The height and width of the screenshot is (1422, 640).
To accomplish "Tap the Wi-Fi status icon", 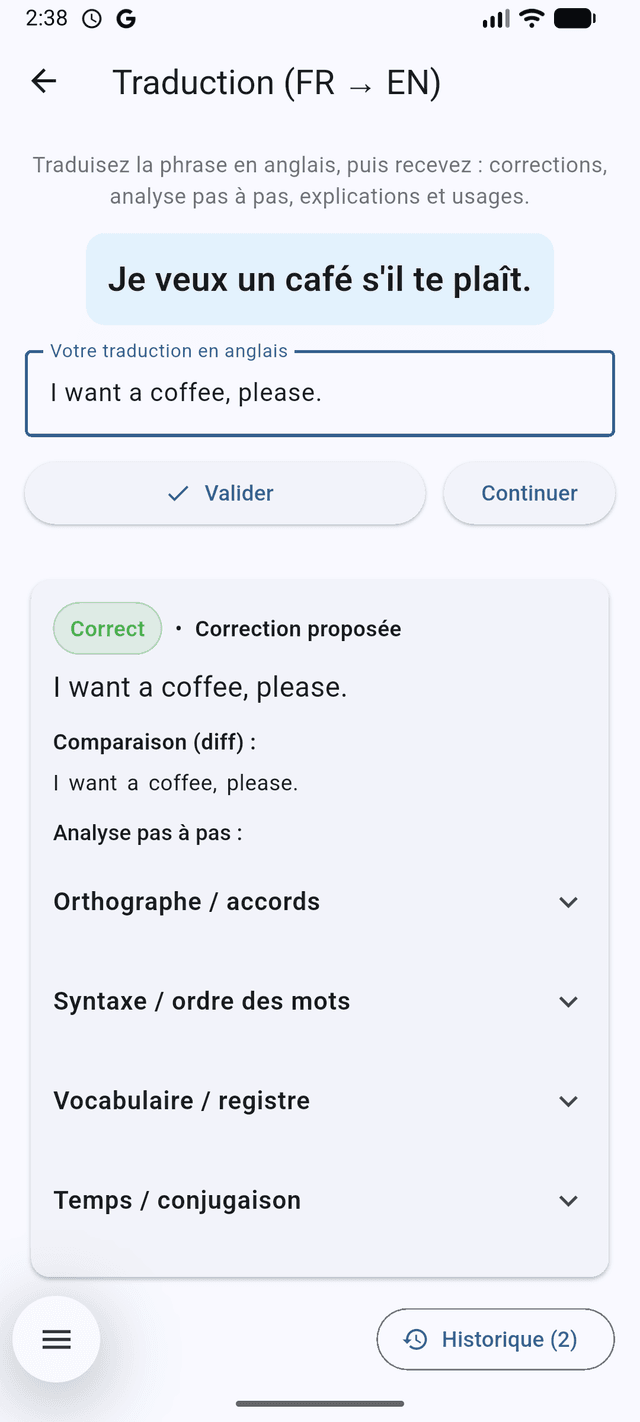I will click(x=531, y=16).
